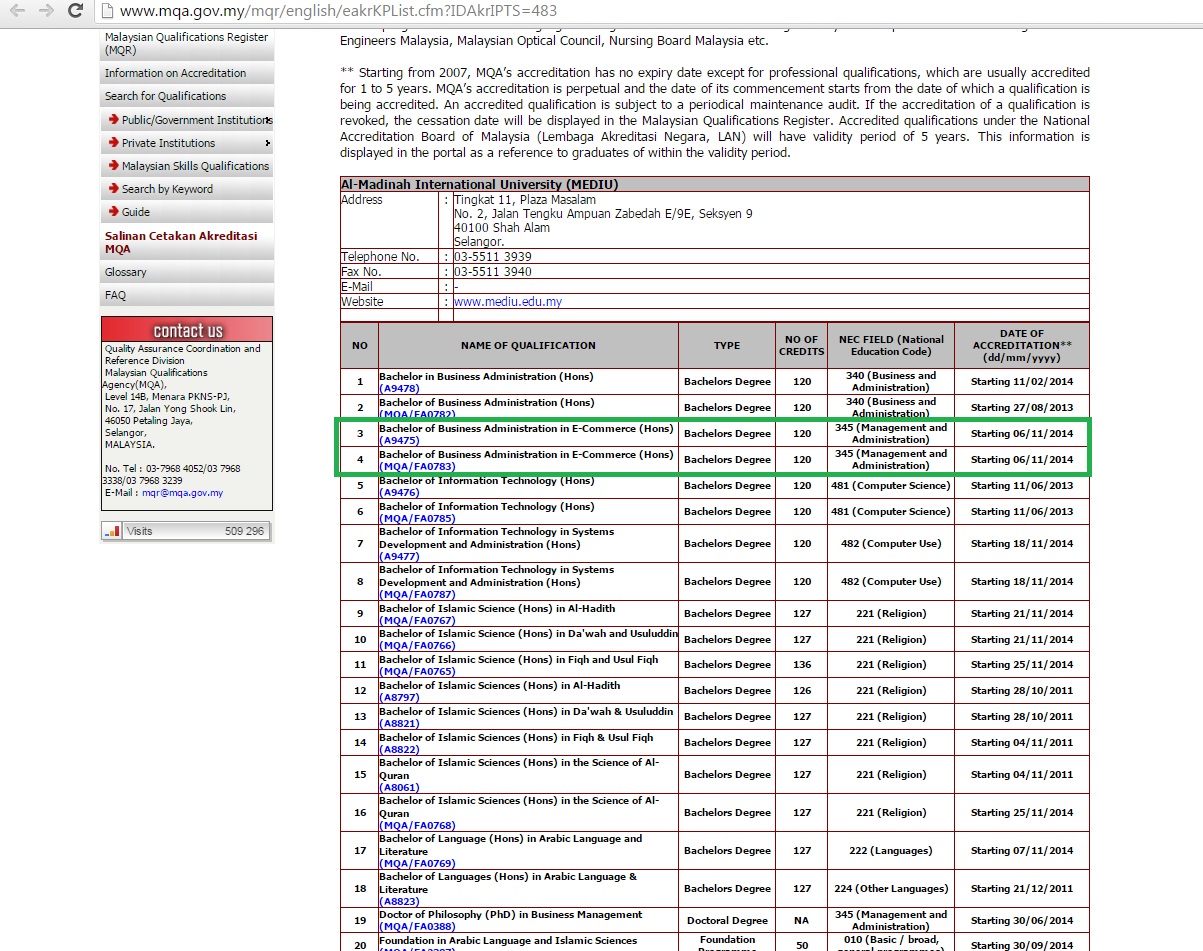1203x951 pixels.
Task: Open Search for Qualifications menu item
Action: 186,96
